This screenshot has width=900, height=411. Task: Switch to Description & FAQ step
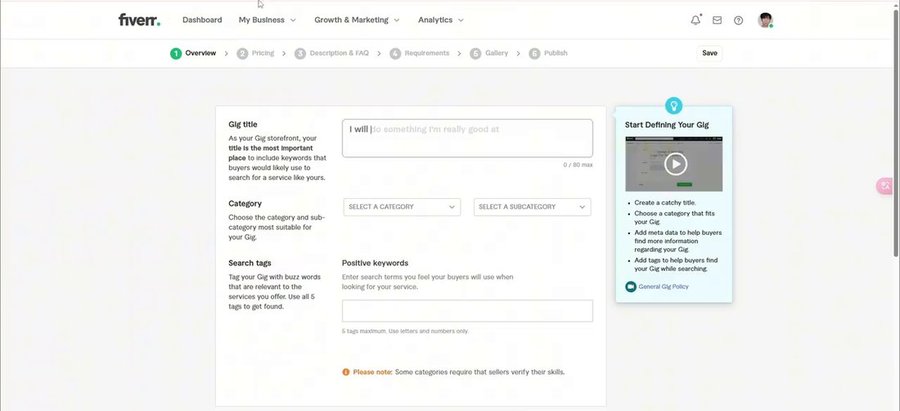339,53
